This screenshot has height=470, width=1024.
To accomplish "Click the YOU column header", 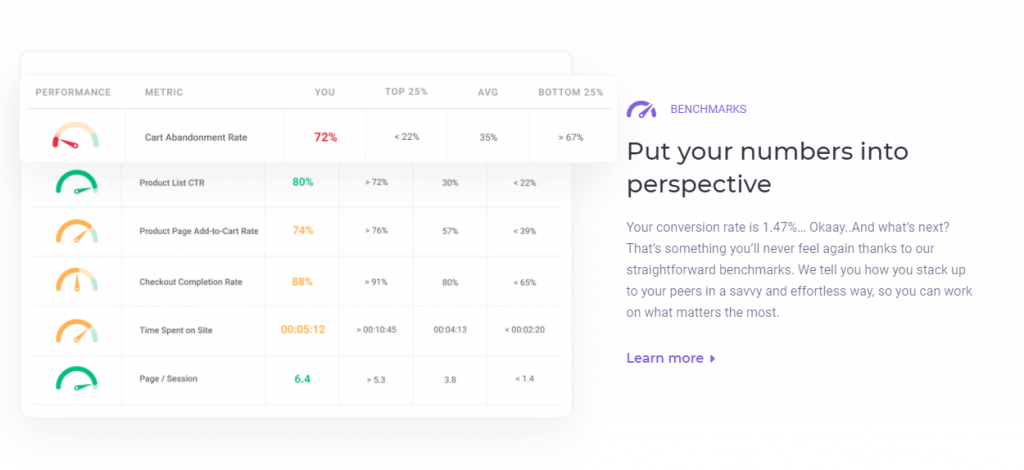I will point(325,92).
